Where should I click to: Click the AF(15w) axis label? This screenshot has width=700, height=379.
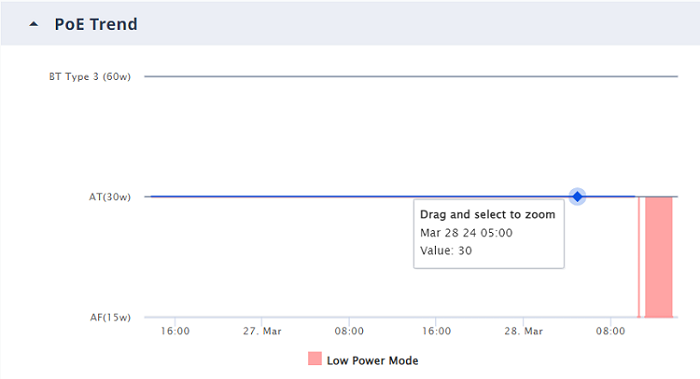tap(110, 317)
